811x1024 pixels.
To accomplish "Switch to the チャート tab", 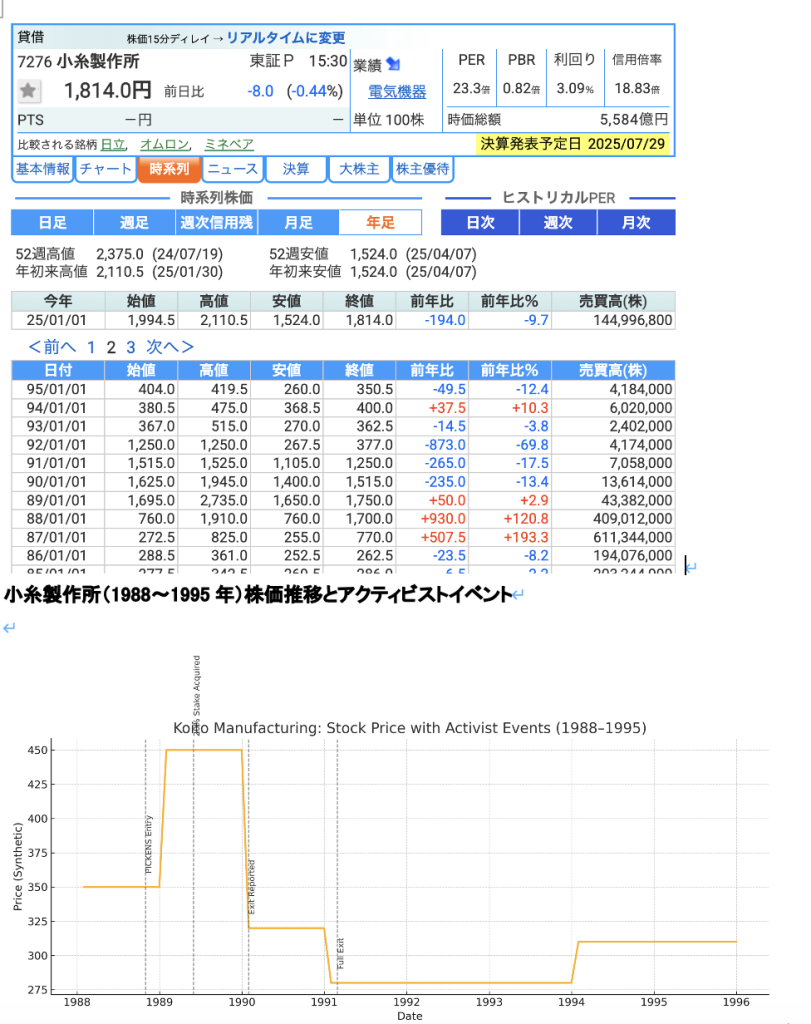I will tap(106, 169).
